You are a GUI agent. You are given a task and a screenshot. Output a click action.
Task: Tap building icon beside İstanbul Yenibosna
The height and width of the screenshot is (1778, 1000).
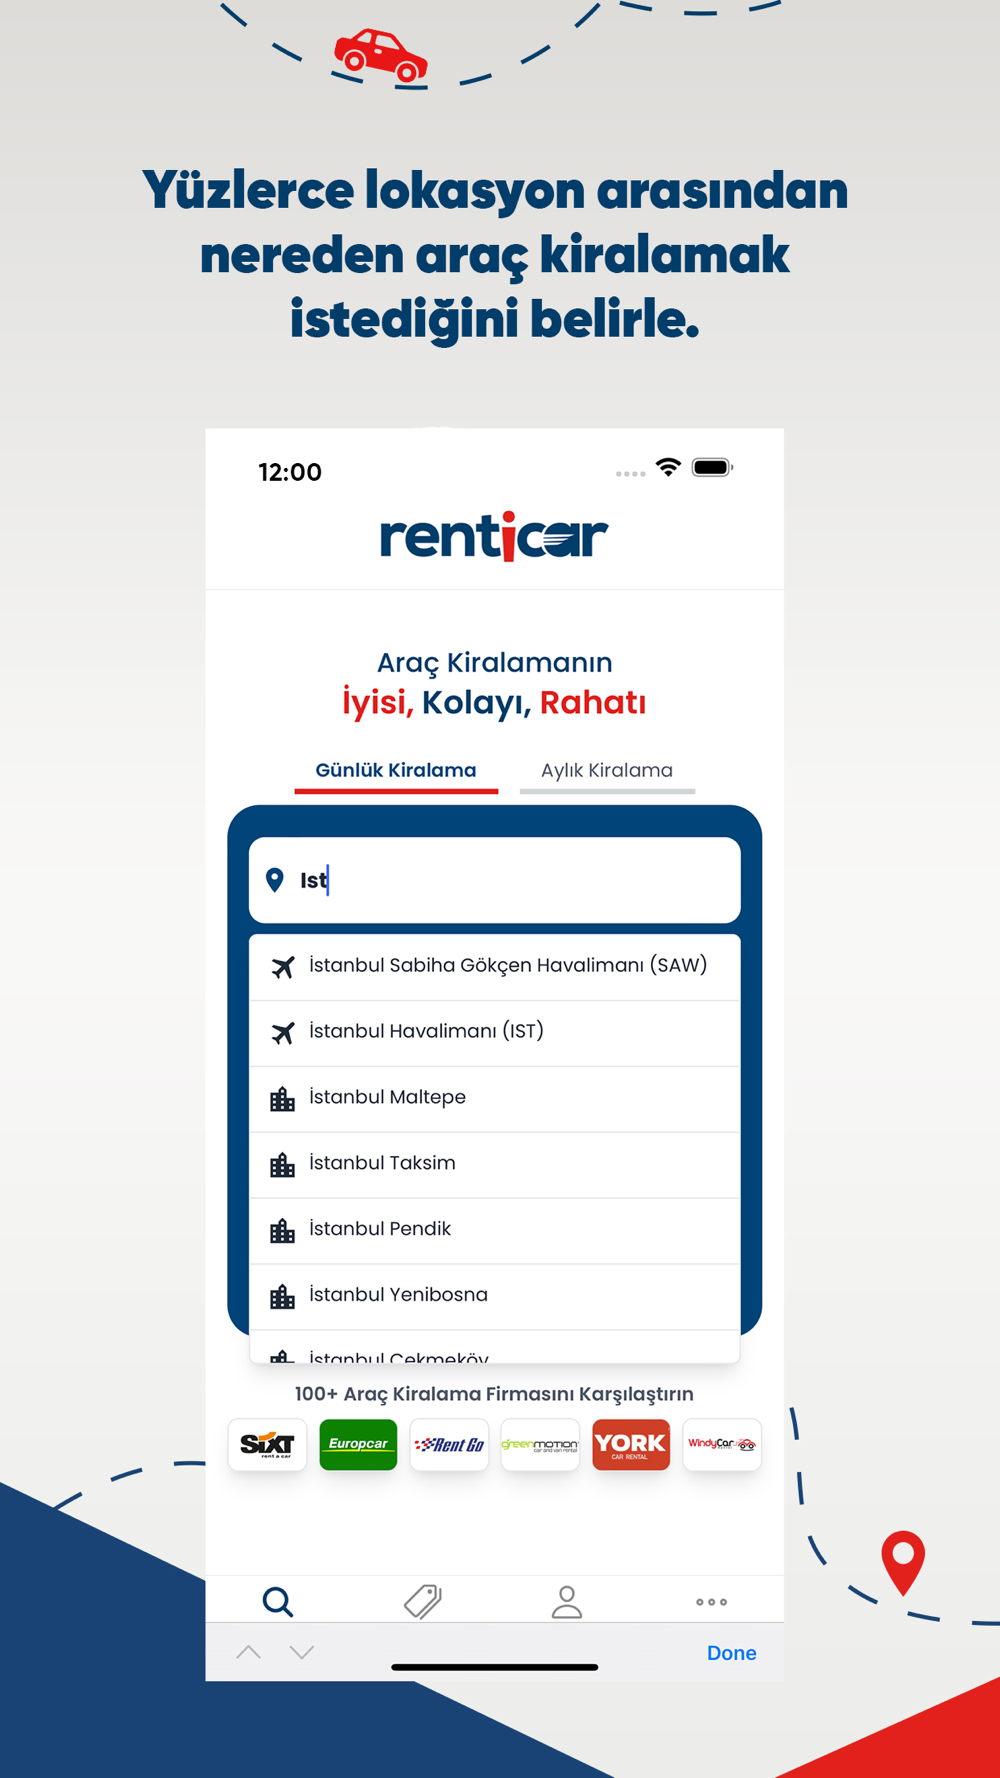[x=283, y=1297]
